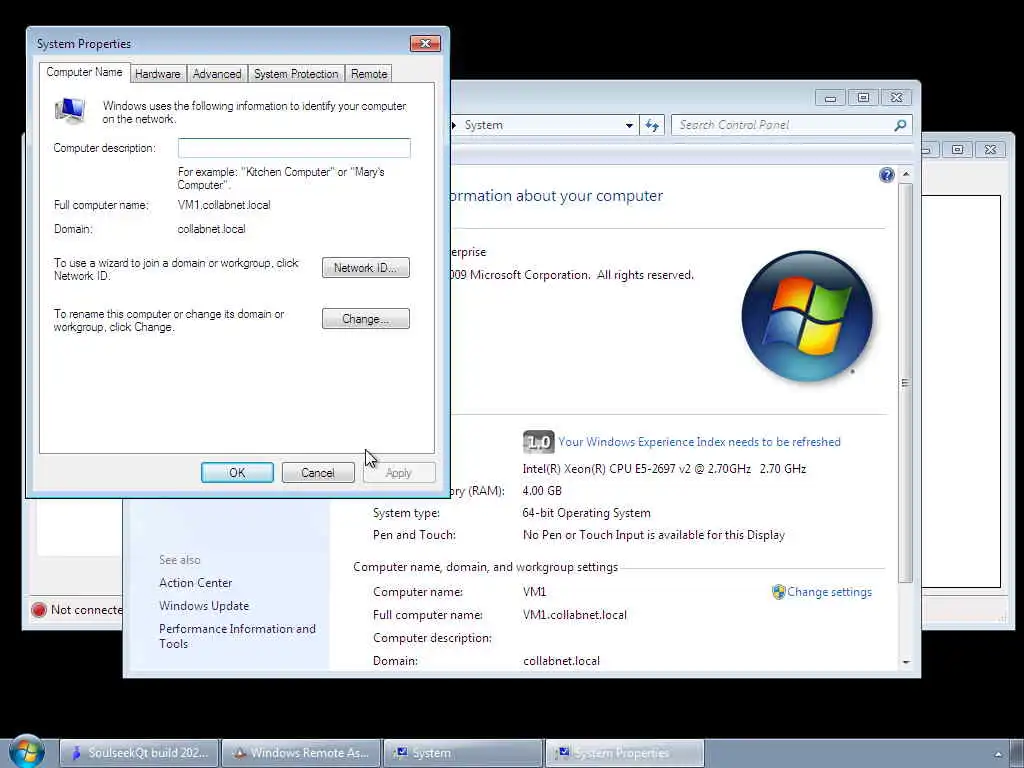Click the search magnifier icon

(900, 125)
